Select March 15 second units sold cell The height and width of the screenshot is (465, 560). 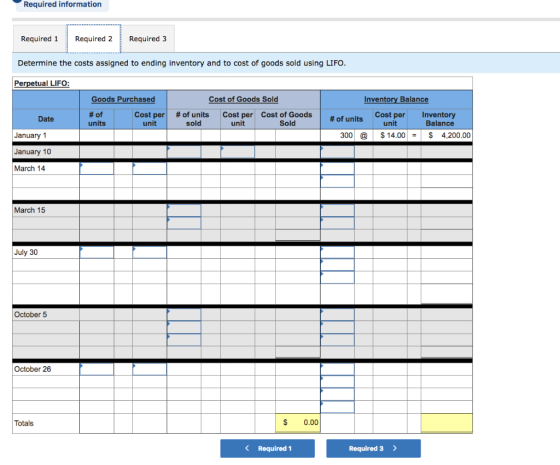click(x=184, y=223)
